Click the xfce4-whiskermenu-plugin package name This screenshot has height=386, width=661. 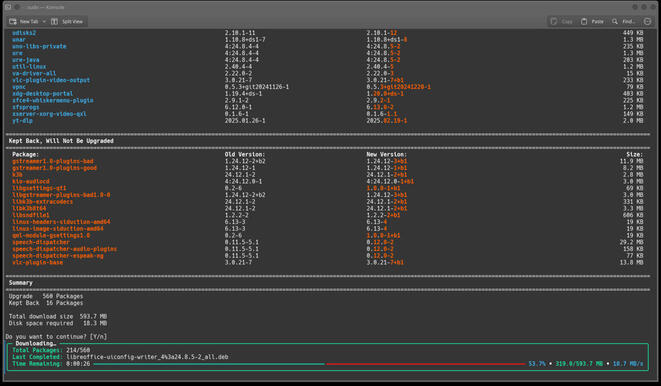click(53, 100)
